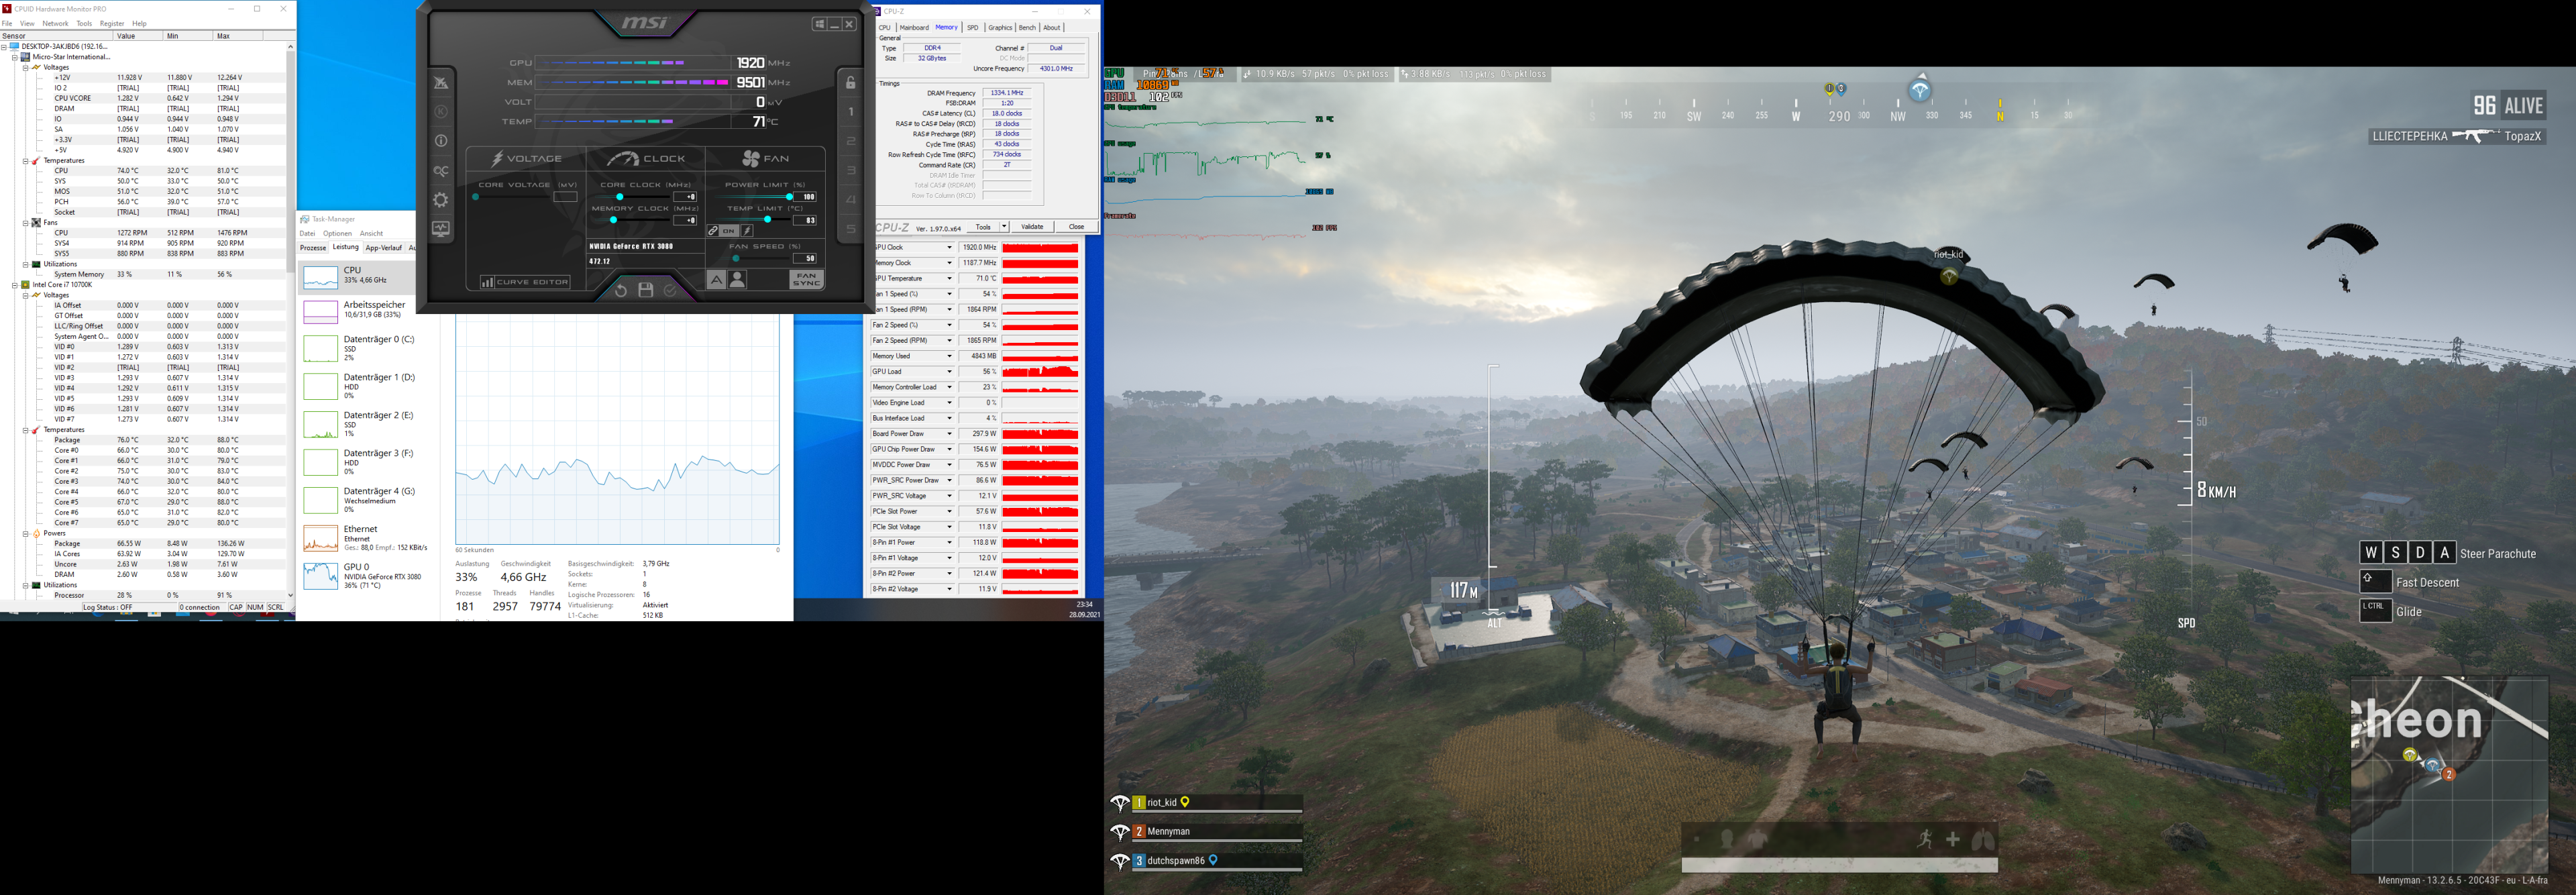The width and height of the screenshot is (2576, 895).
Task: Toggle the power/temp link ON button
Action: point(729,231)
